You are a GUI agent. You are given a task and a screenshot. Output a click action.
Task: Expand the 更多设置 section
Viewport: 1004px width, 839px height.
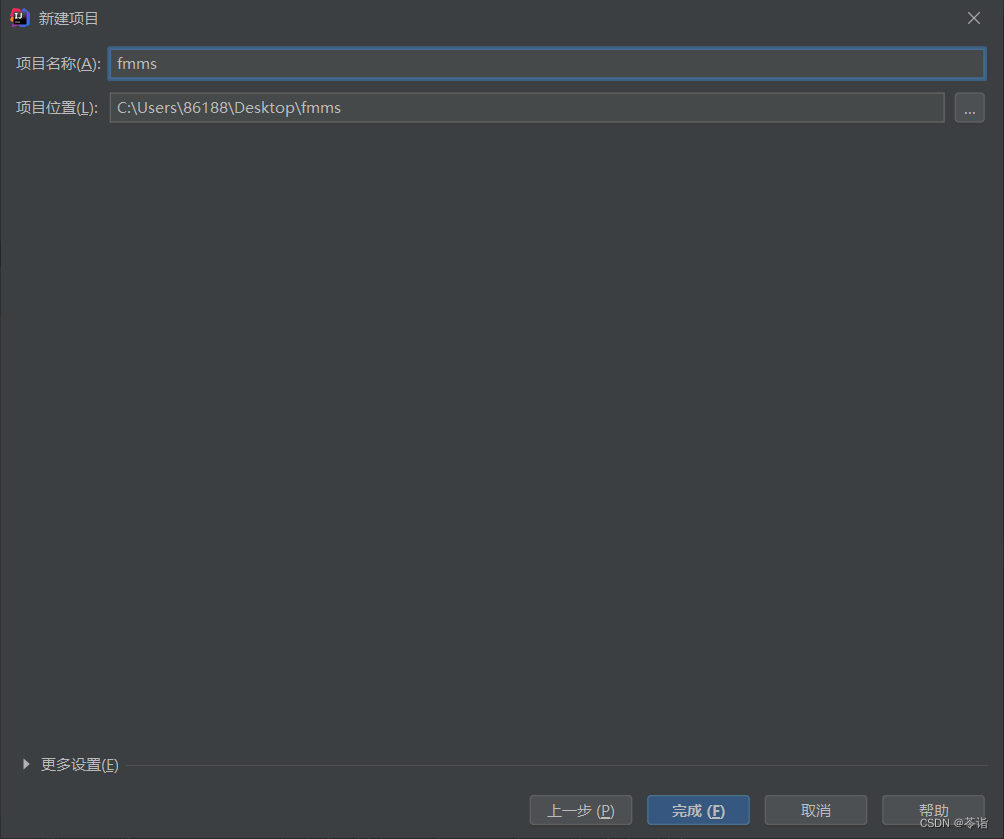click(x=70, y=765)
